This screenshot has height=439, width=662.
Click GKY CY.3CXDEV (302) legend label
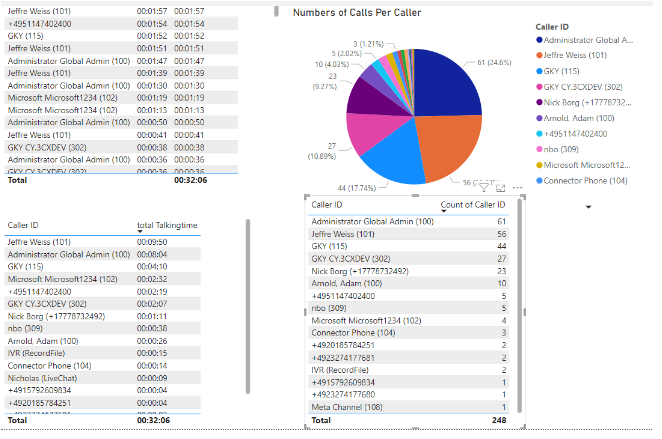click(x=583, y=87)
